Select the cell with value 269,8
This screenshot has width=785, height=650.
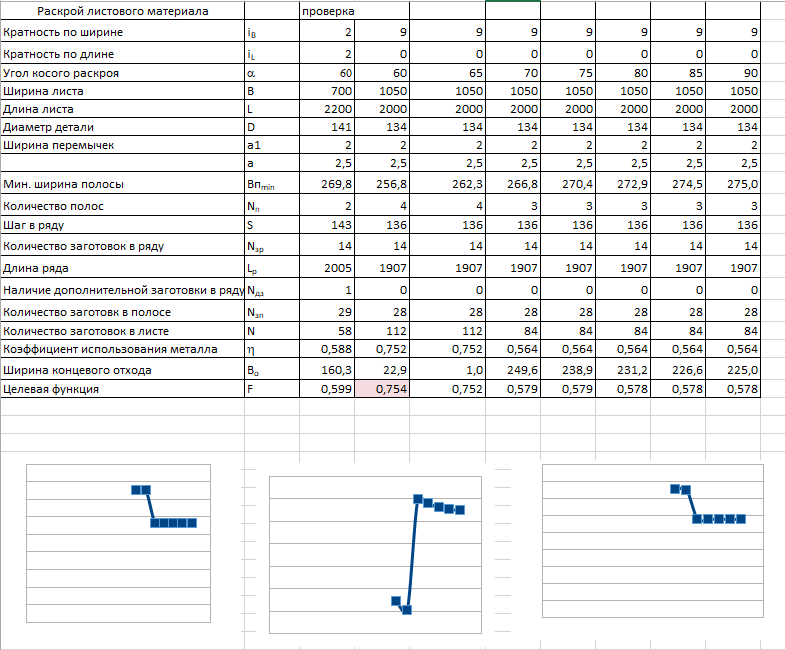pyautogui.click(x=327, y=184)
